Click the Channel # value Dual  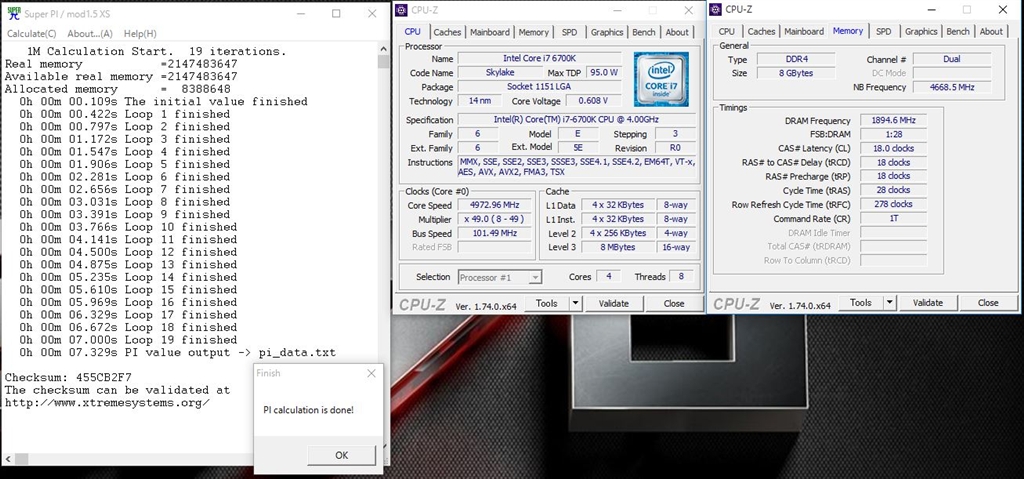952,59
